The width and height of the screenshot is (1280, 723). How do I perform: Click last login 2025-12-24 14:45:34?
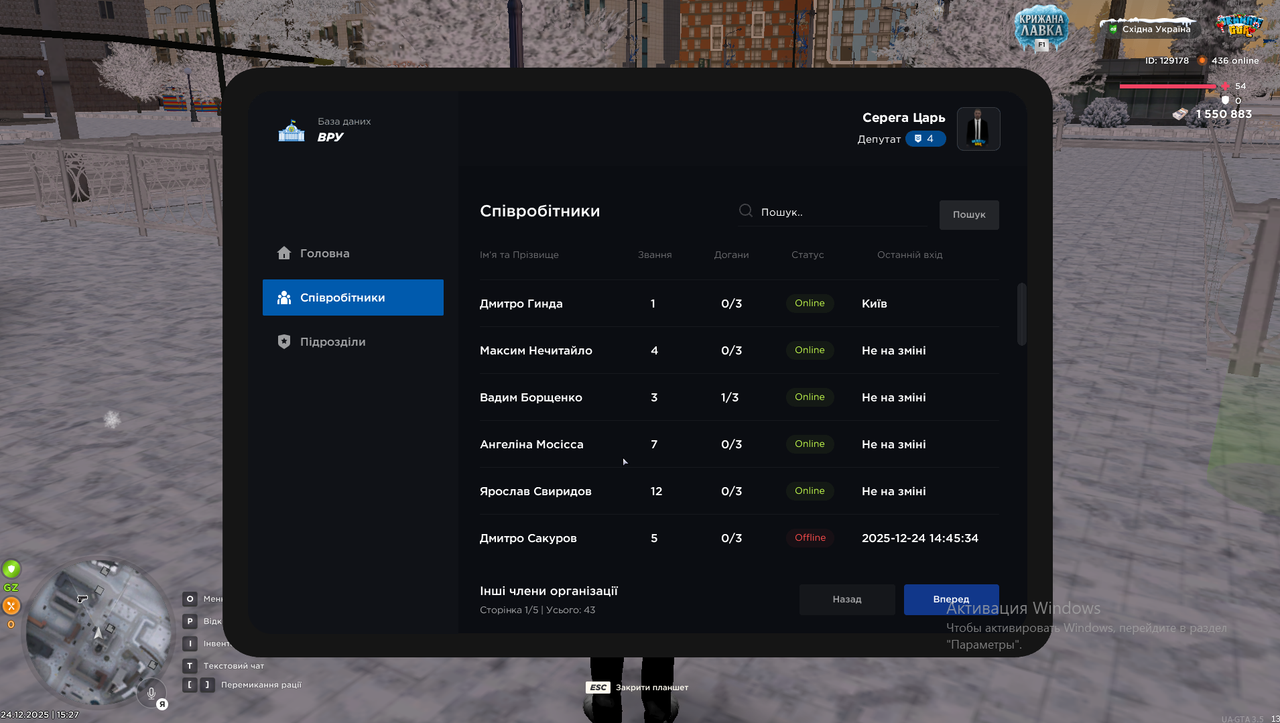(920, 538)
